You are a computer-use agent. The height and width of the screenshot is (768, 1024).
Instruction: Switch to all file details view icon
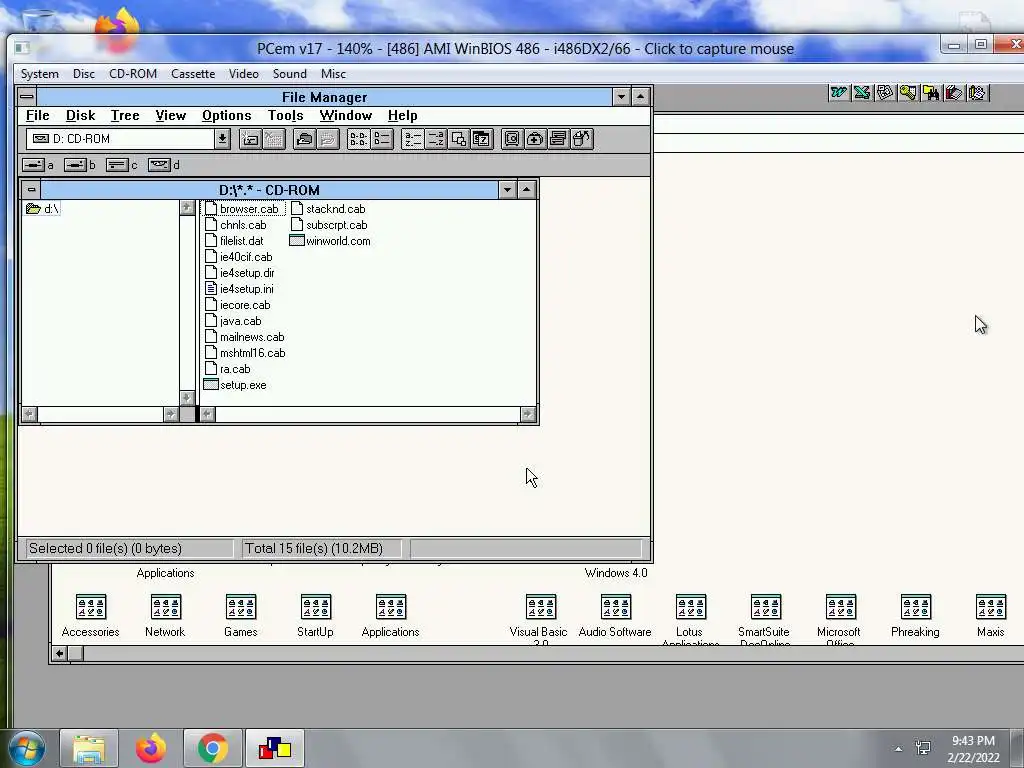(381, 139)
